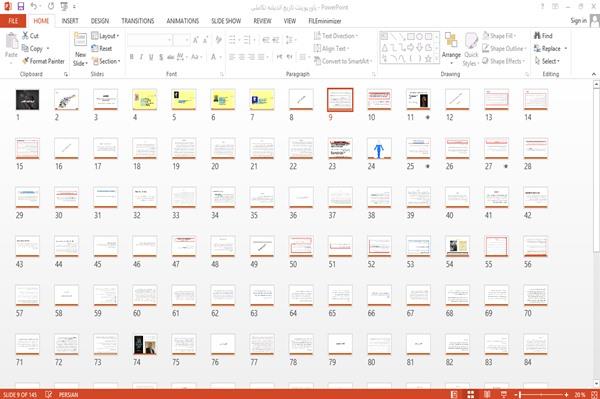Open the Shape Outline dropdown
The image size is (600, 399).
point(504,49)
